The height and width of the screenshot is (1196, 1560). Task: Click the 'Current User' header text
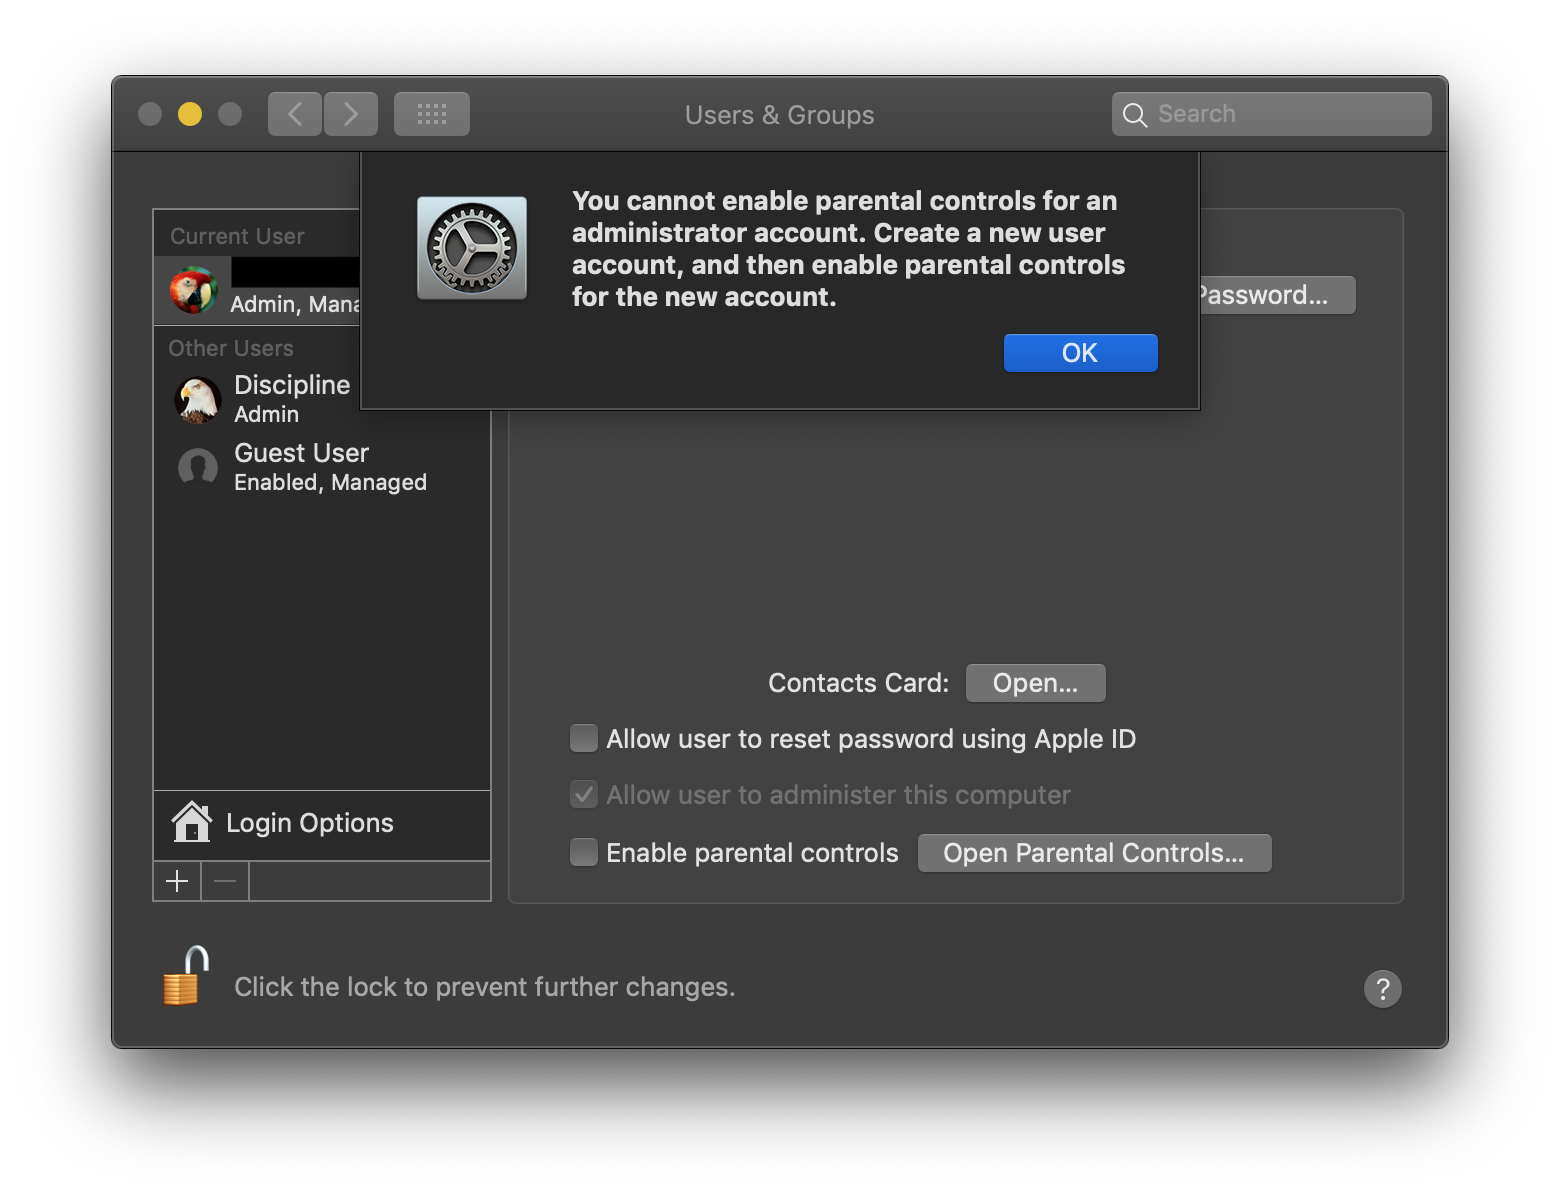pos(237,236)
